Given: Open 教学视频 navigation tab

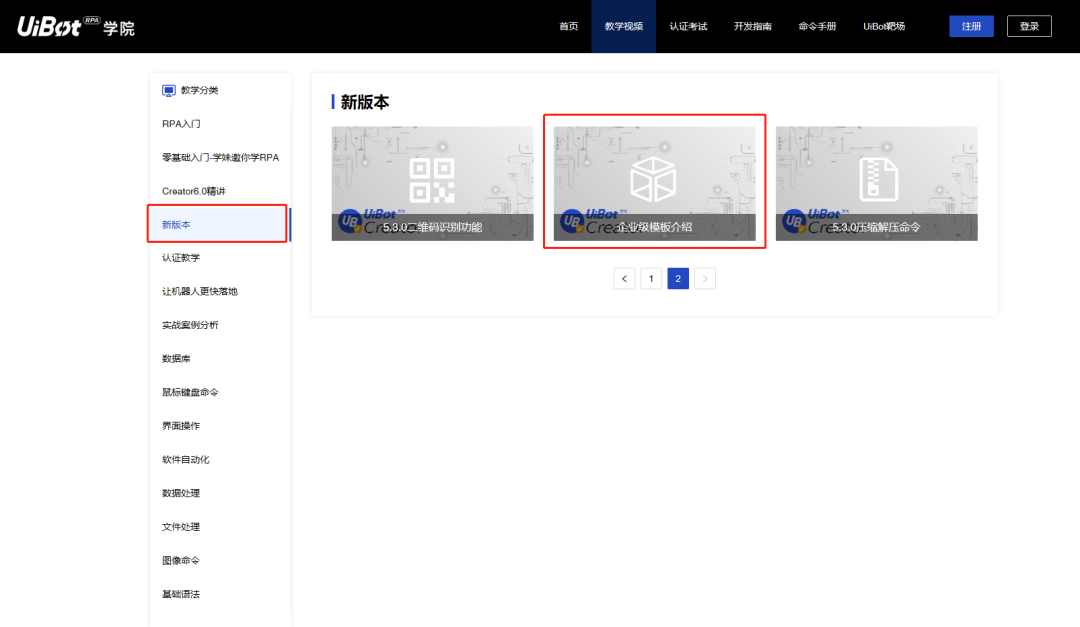Looking at the screenshot, I should point(623,26).
